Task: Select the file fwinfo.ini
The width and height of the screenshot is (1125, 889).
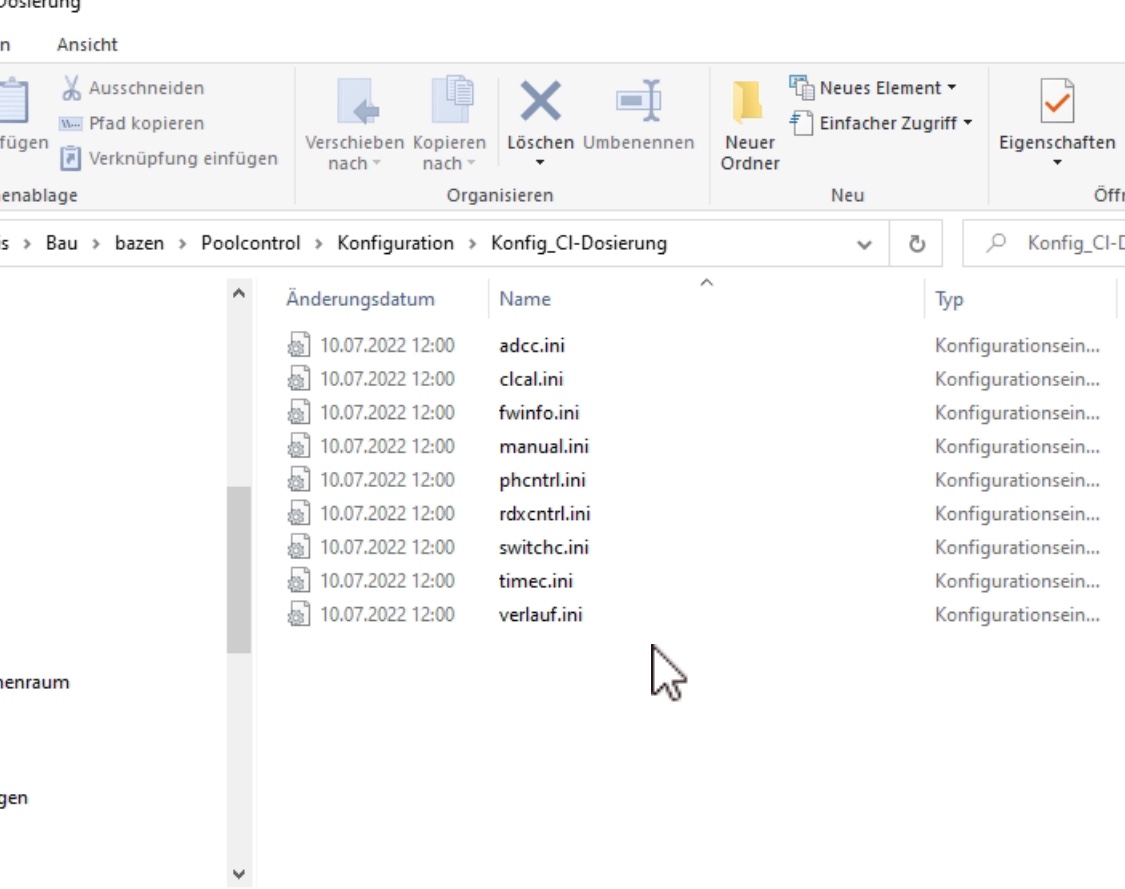Action: 539,413
